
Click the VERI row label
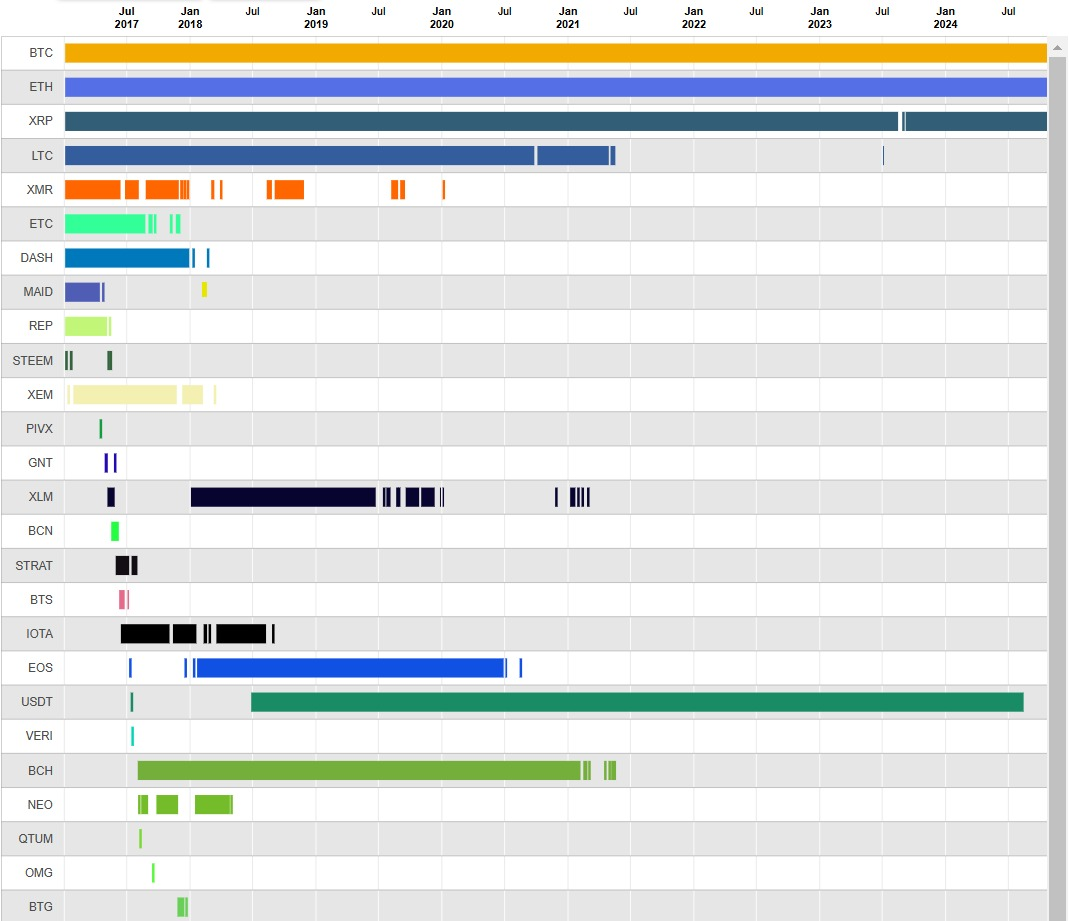click(39, 736)
